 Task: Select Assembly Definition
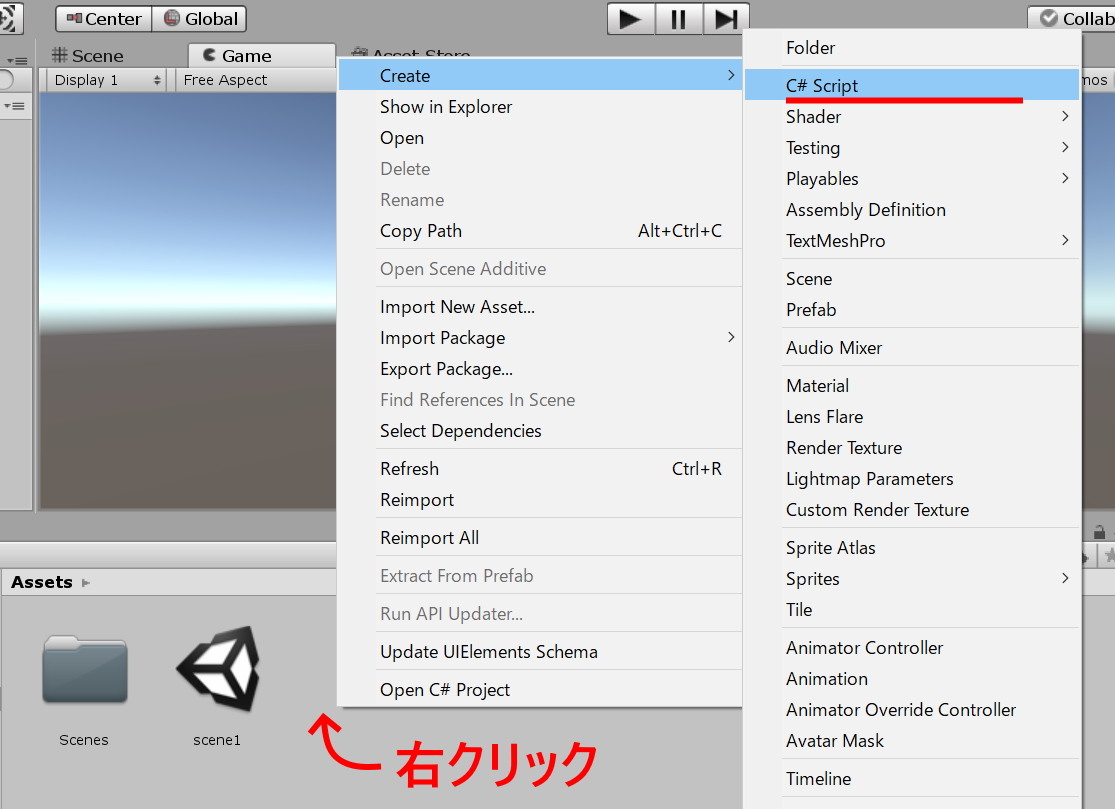tap(912, 210)
